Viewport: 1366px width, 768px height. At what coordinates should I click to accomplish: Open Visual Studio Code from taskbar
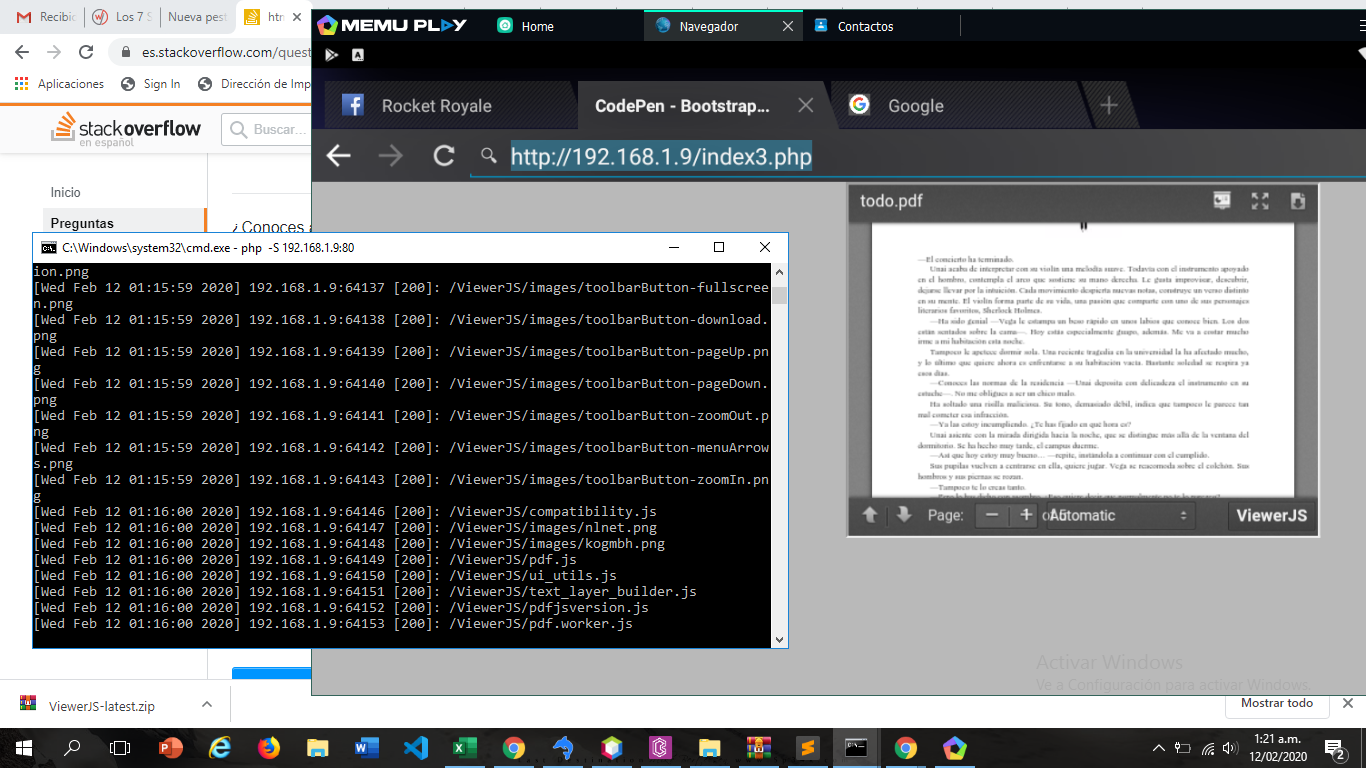tap(416, 747)
